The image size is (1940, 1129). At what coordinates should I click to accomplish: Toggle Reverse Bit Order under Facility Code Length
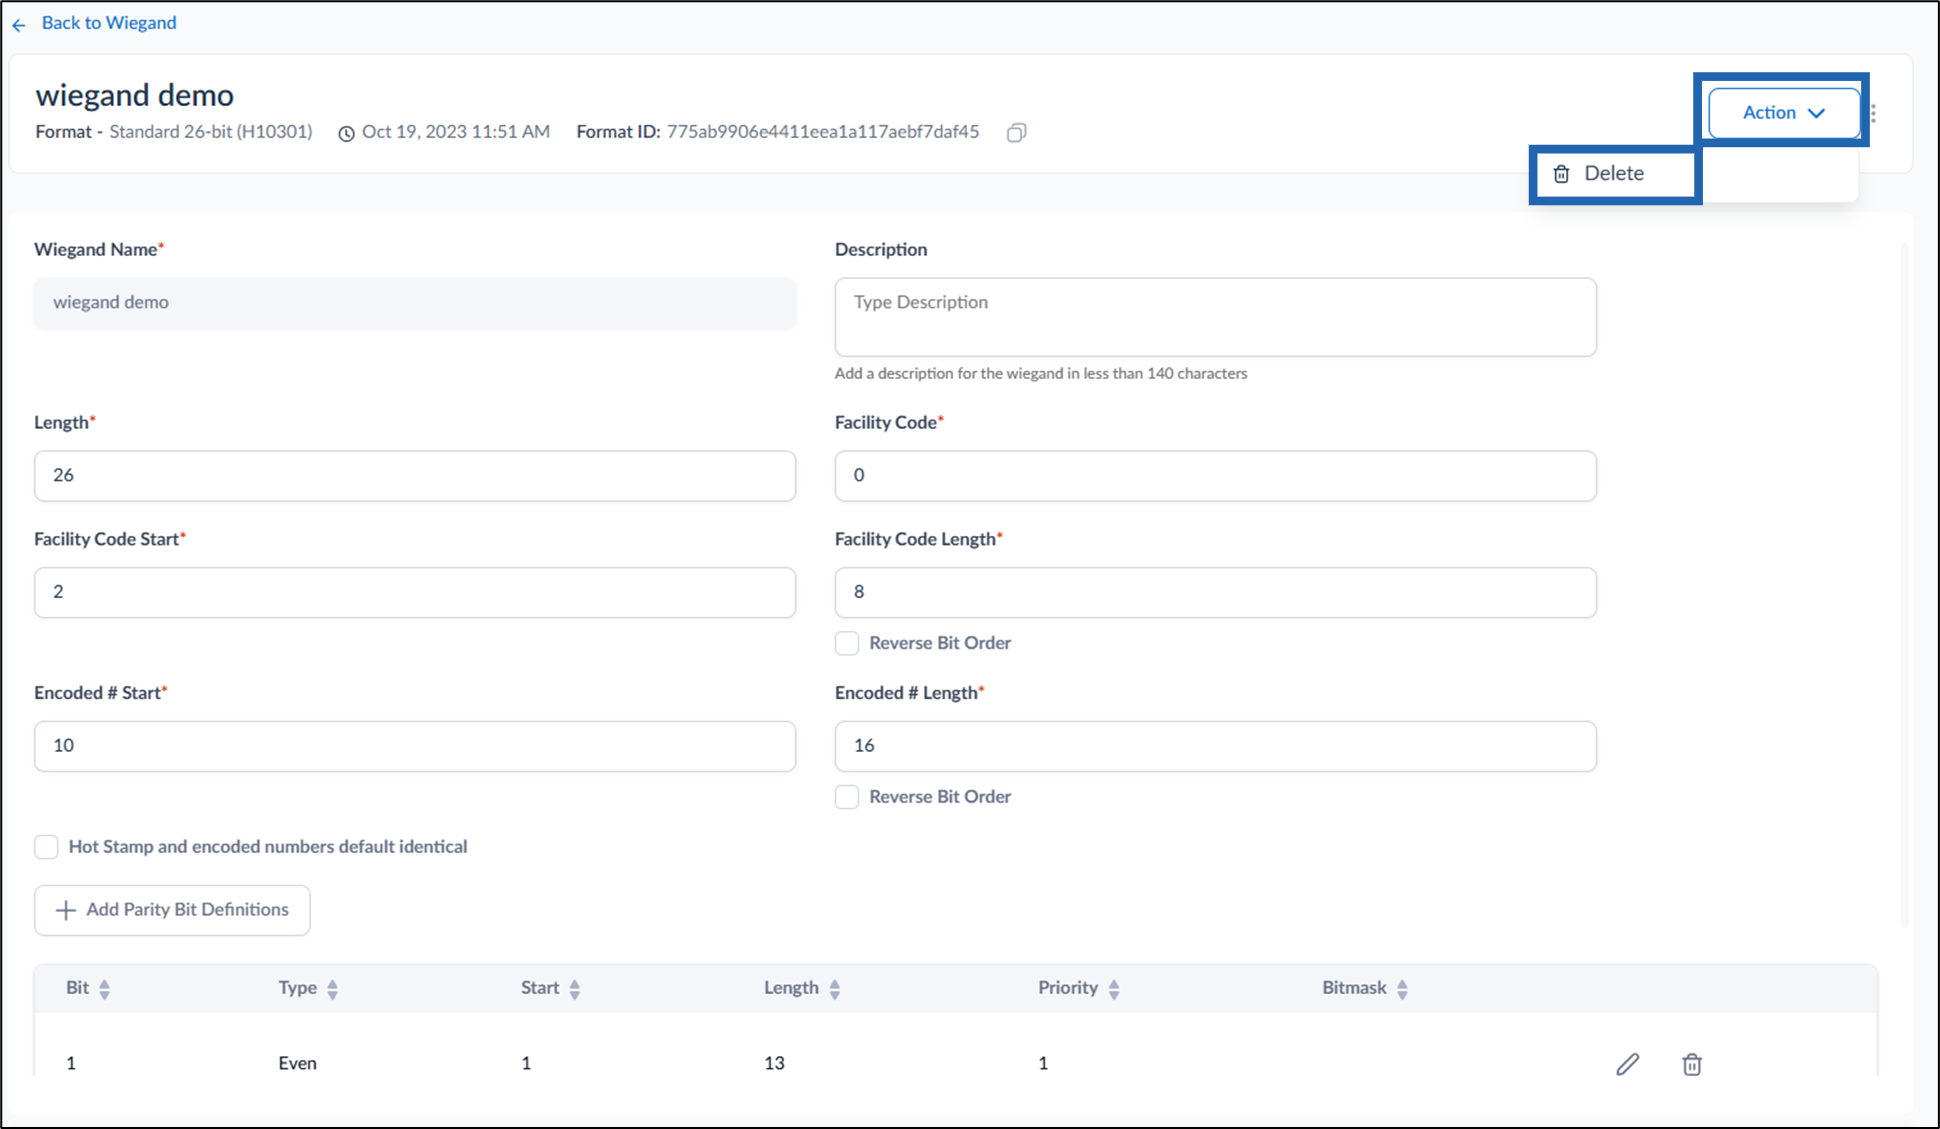click(x=847, y=643)
